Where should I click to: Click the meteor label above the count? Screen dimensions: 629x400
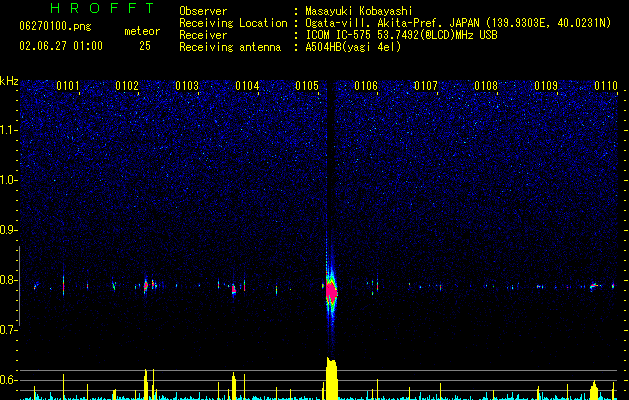point(142,31)
